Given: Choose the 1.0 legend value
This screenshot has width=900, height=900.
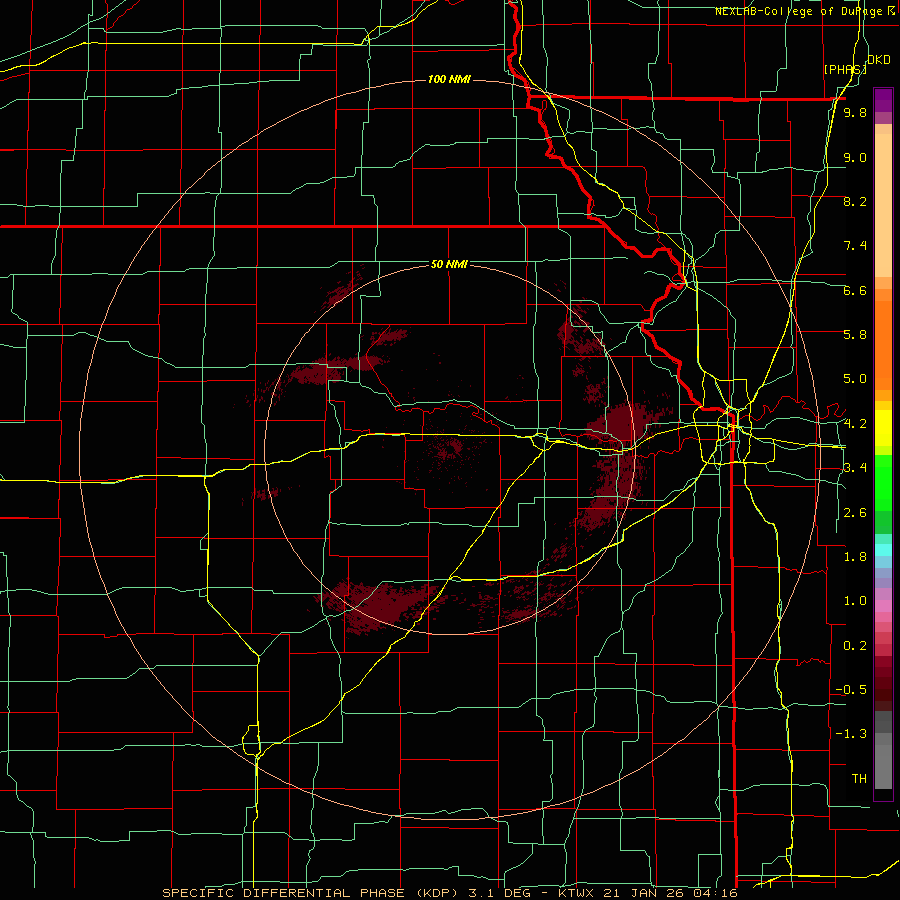Looking at the screenshot, I should coord(855,601).
